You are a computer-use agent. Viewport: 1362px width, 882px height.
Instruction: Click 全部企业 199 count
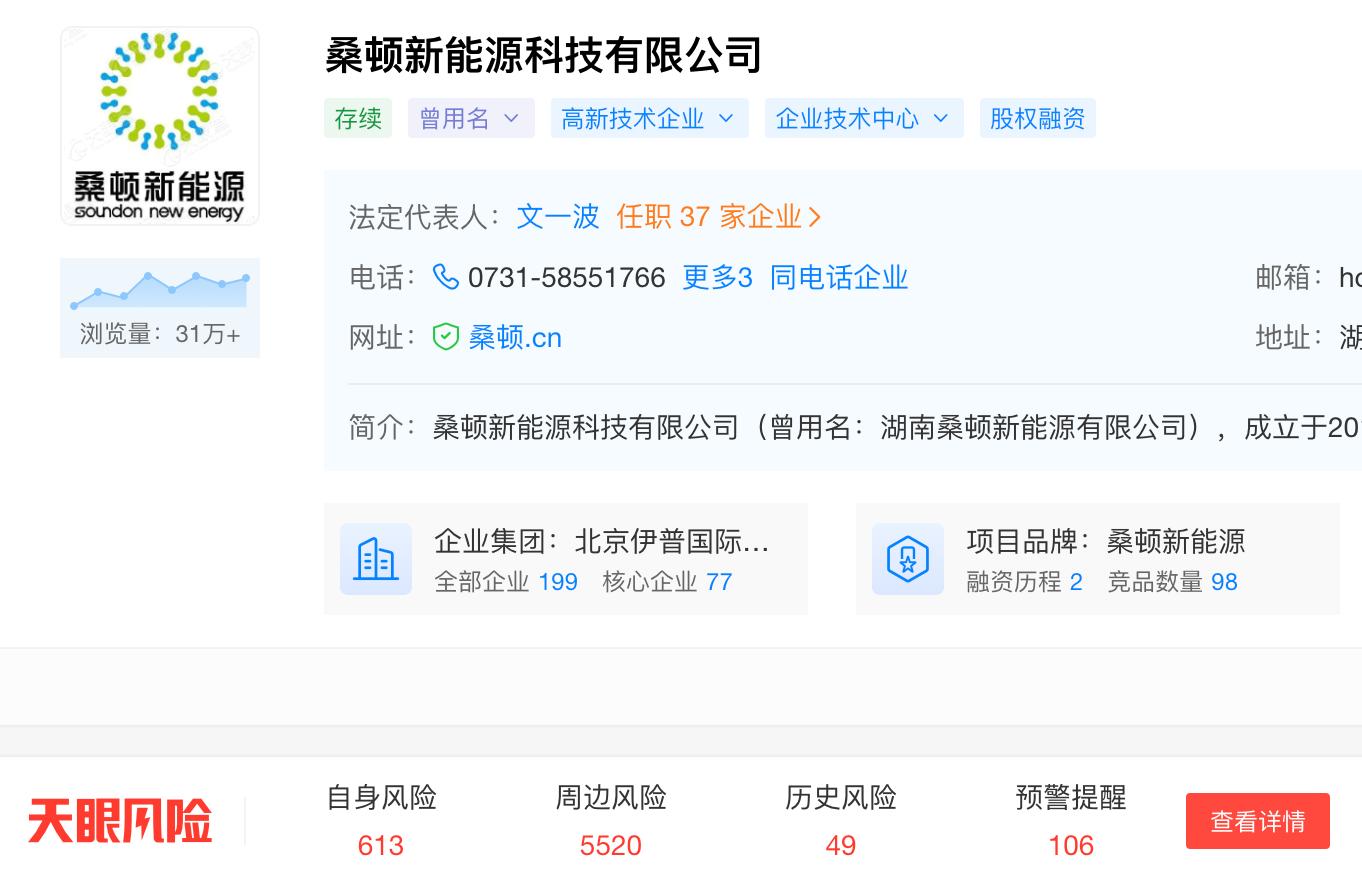coord(506,582)
